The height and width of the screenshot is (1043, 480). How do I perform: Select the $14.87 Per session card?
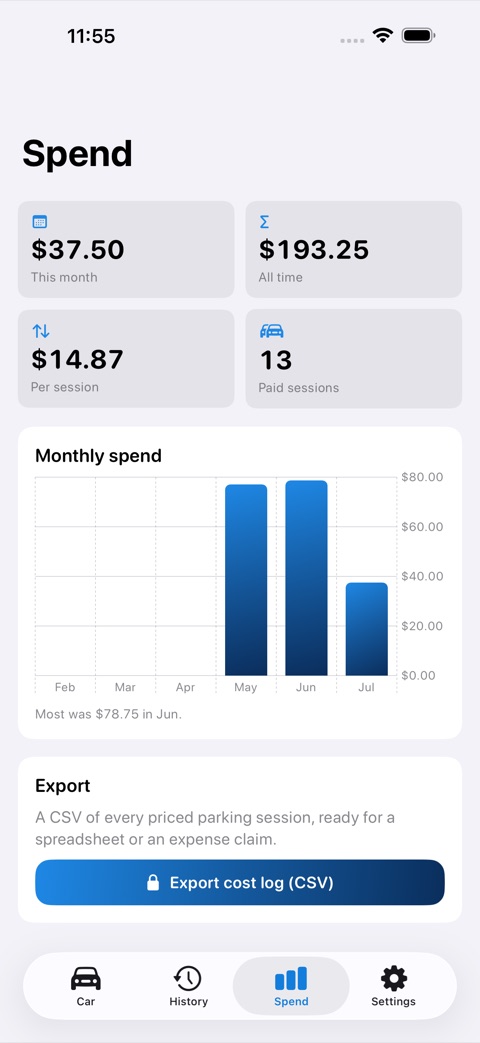click(x=126, y=359)
